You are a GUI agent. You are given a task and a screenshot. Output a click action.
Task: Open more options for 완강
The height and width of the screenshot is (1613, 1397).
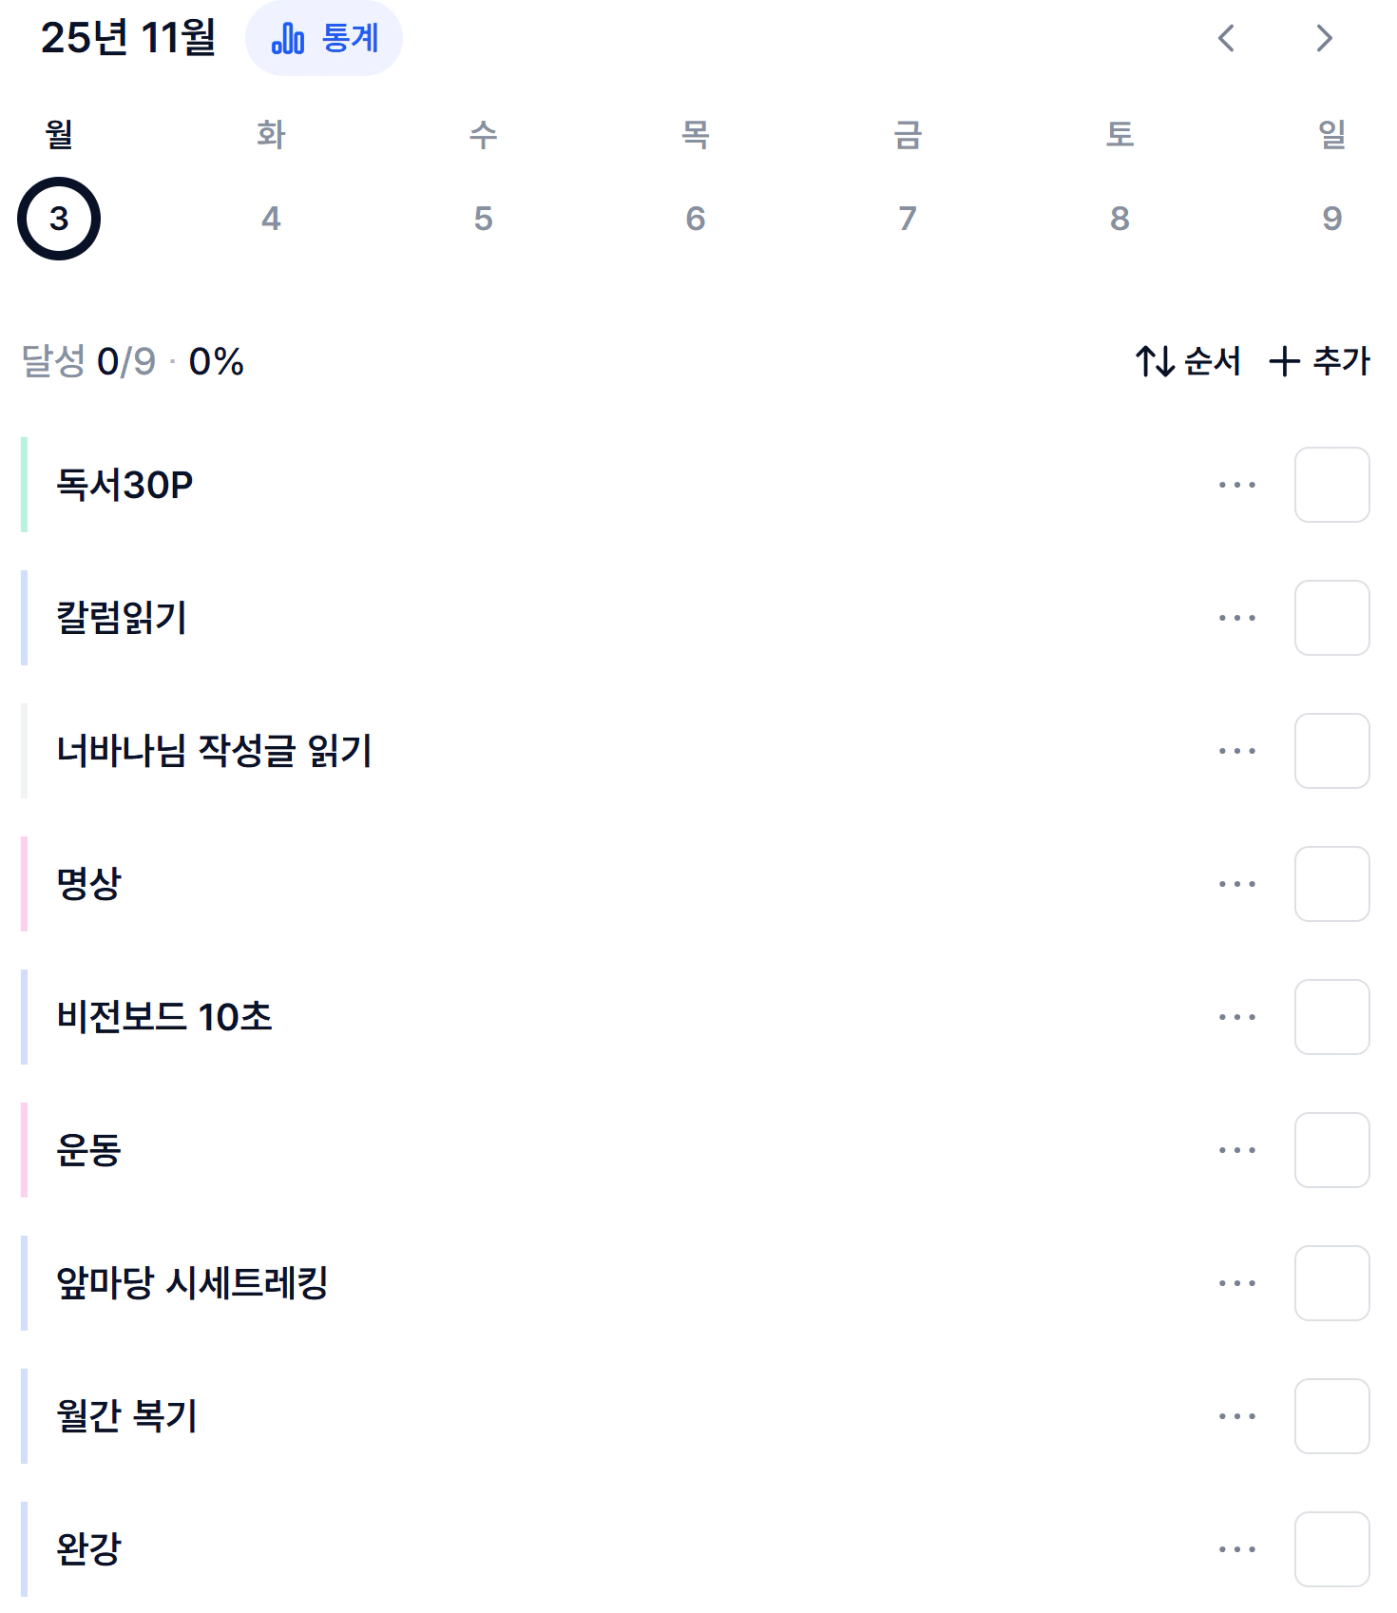pyautogui.click(x=1237, y=1549)
